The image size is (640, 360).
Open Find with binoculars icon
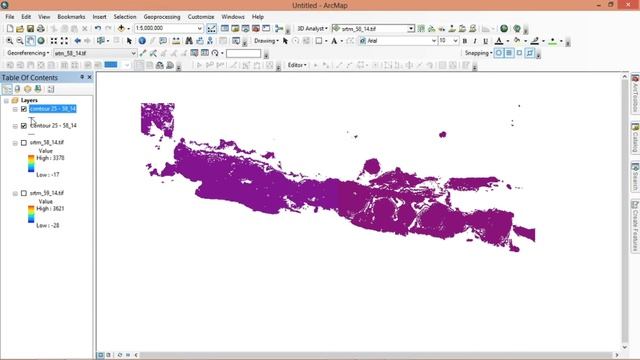pos(189,41)
